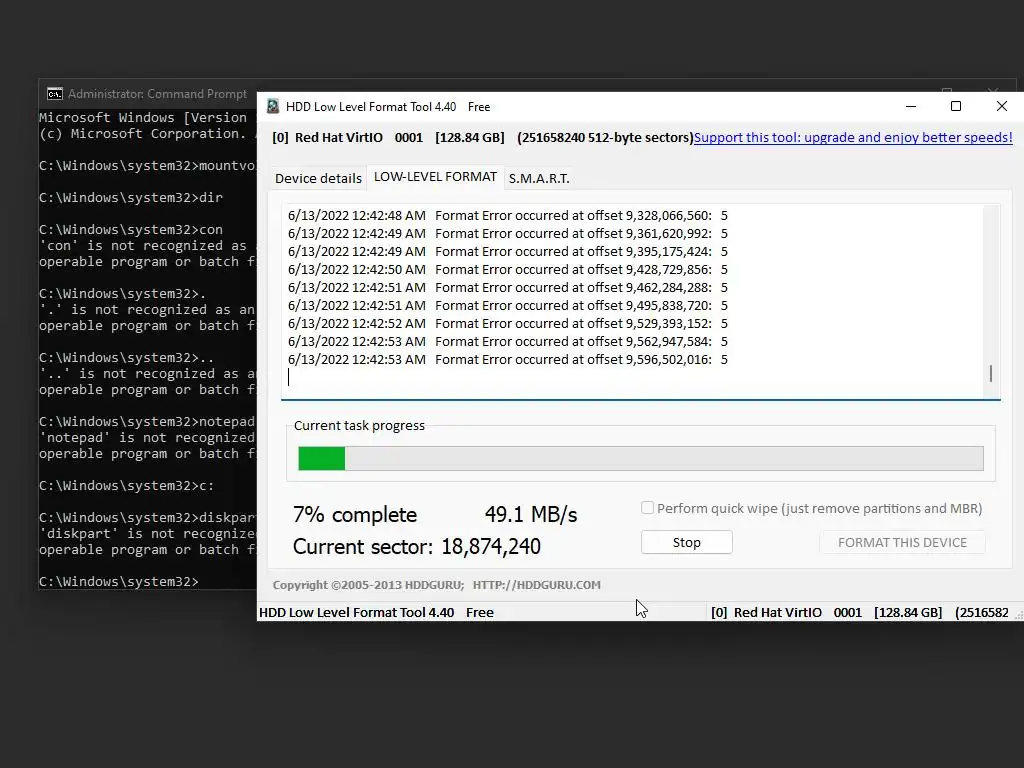Click log entry with offset 9,328,066,560
1024x768 pixels.
pos(507,216)
